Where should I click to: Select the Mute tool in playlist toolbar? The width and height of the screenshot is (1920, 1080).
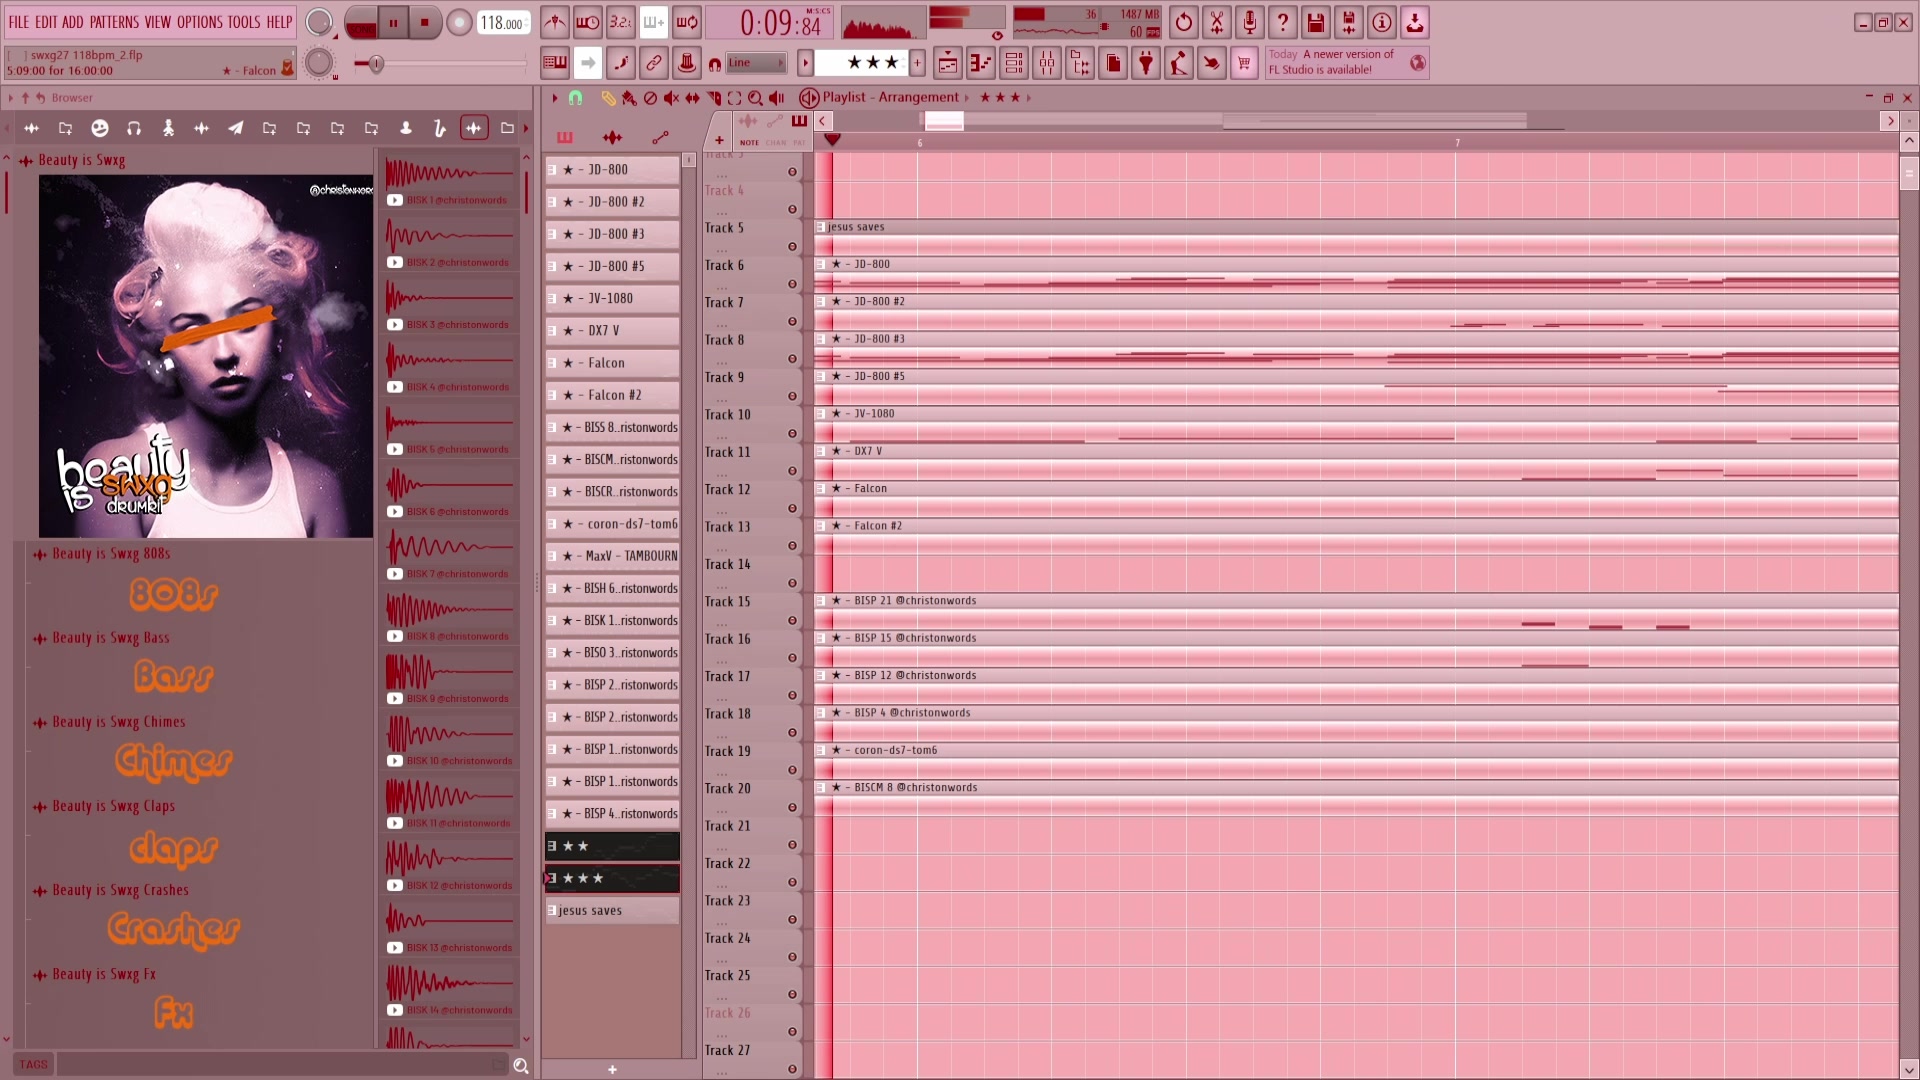(671, 98)
